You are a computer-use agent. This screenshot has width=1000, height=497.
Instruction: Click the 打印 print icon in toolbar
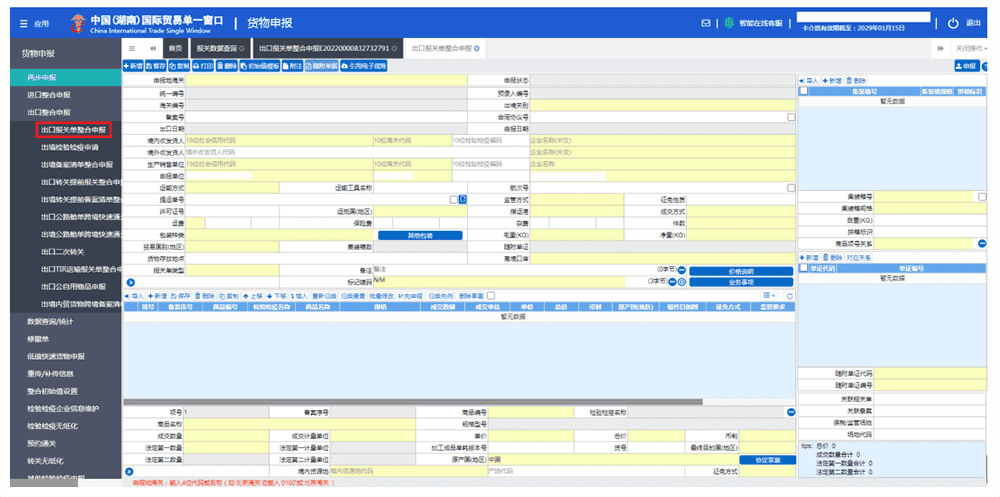(x=201, y=66)
